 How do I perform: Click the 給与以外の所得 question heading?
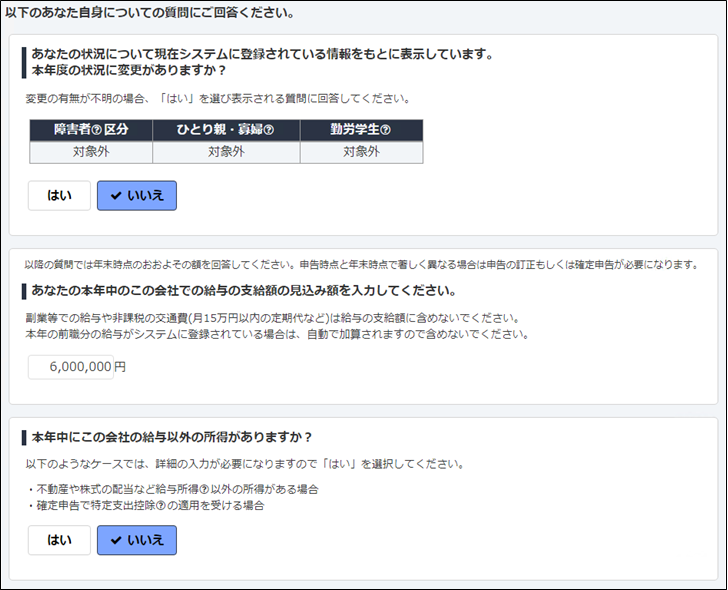click(172, 437)
